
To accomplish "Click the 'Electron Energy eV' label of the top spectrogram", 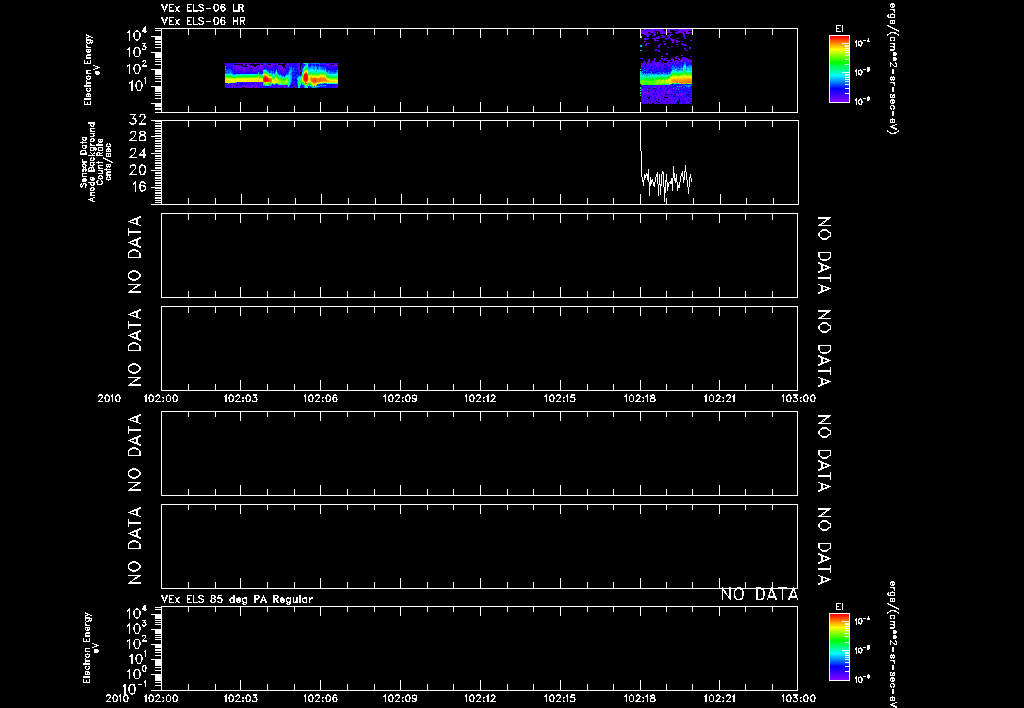I will coord(92,70).
